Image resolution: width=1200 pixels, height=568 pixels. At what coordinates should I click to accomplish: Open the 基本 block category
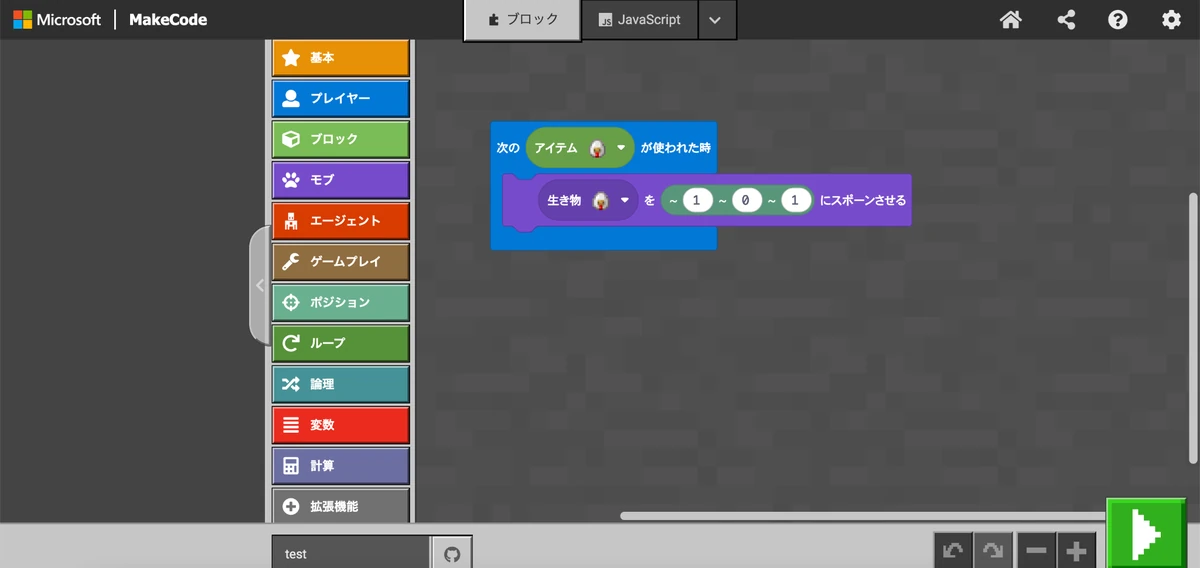340,58
